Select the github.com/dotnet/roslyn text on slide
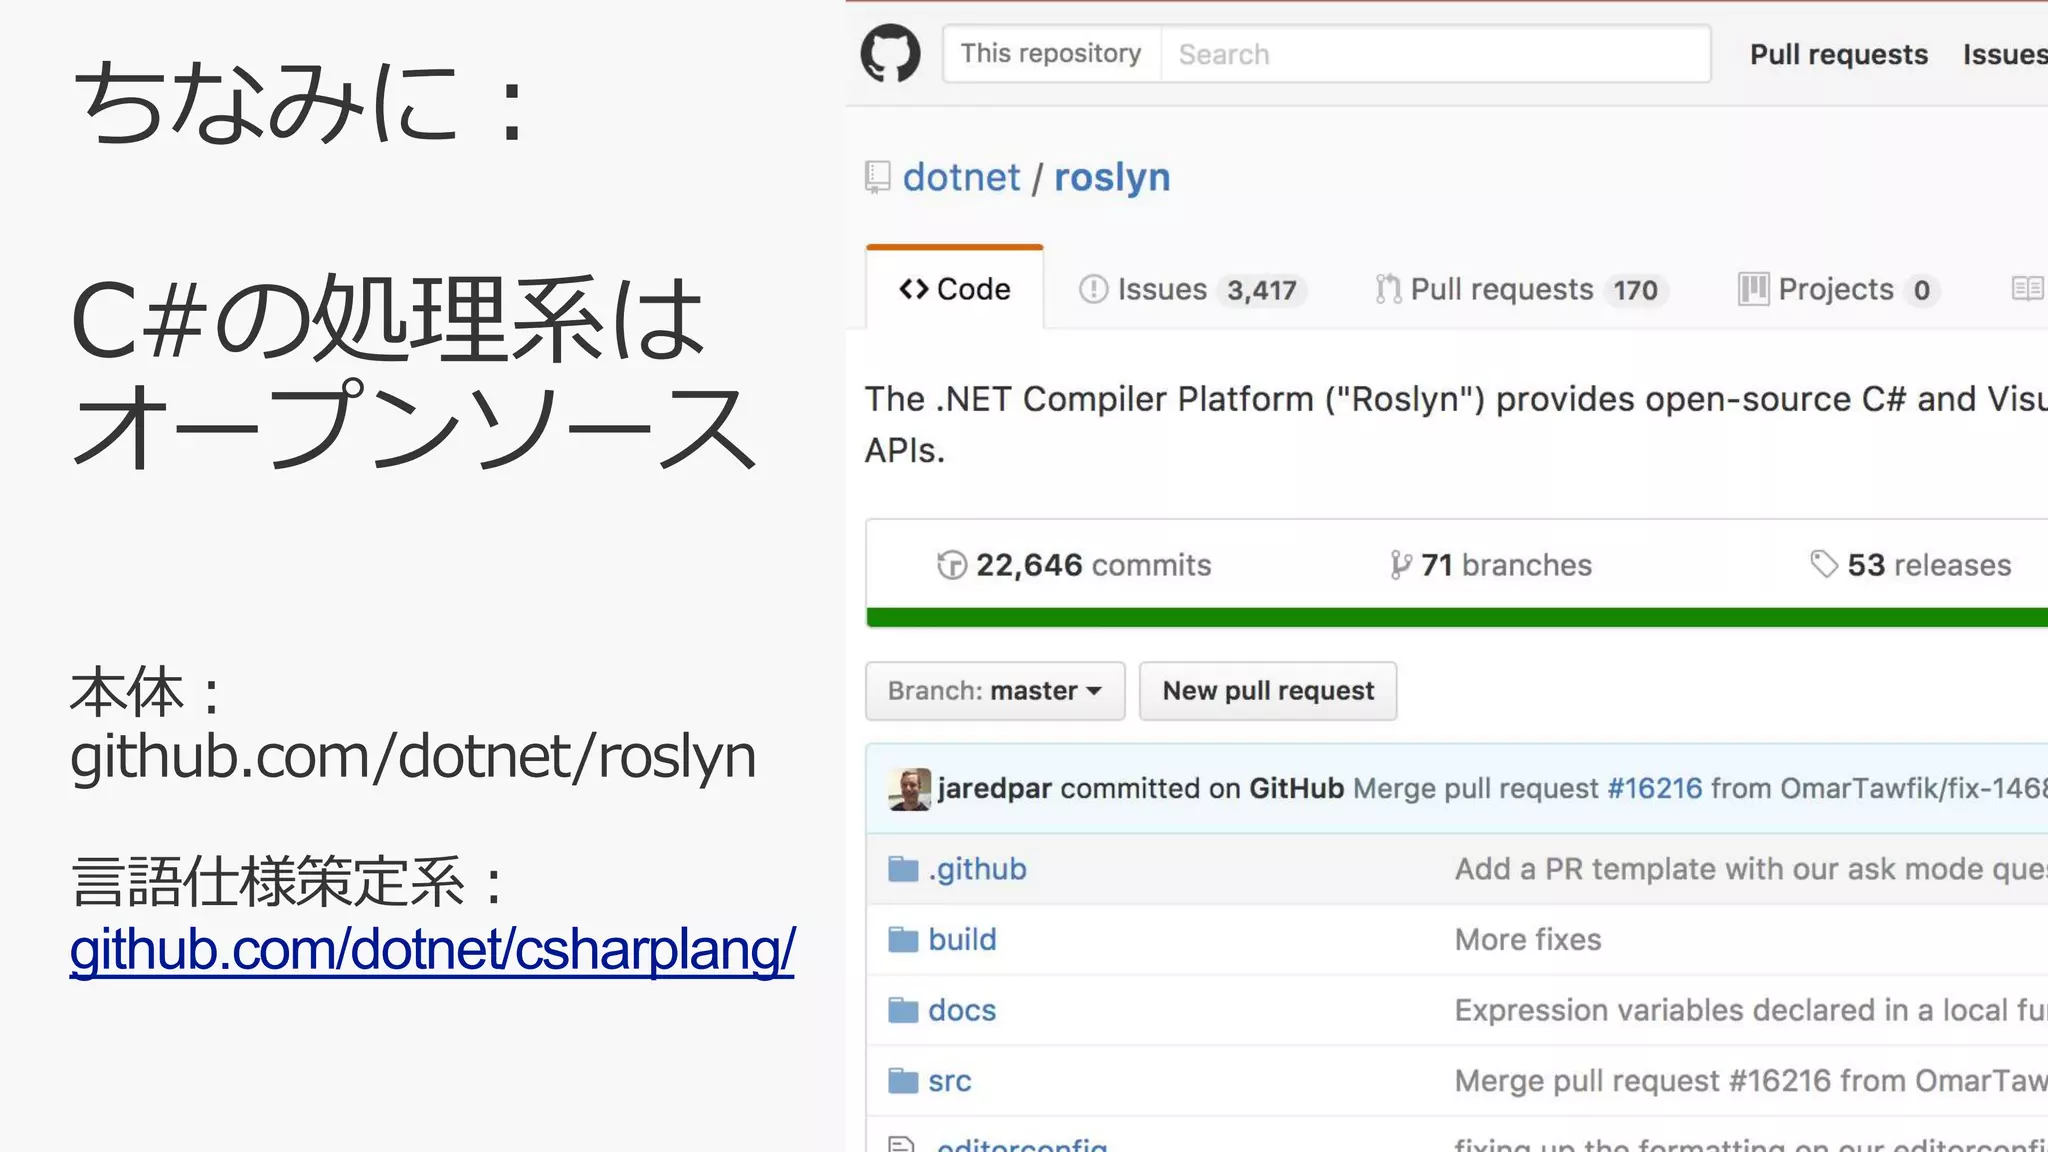 (x=413, y=757)
